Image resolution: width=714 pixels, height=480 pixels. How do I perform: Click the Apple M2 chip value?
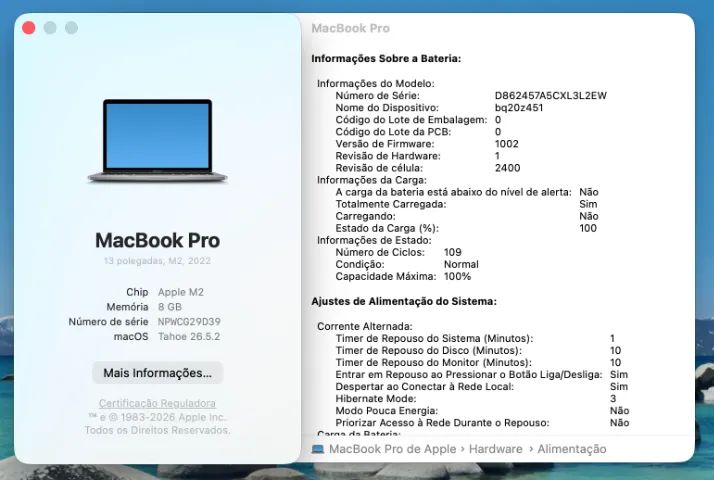click(x=181, y=292)
